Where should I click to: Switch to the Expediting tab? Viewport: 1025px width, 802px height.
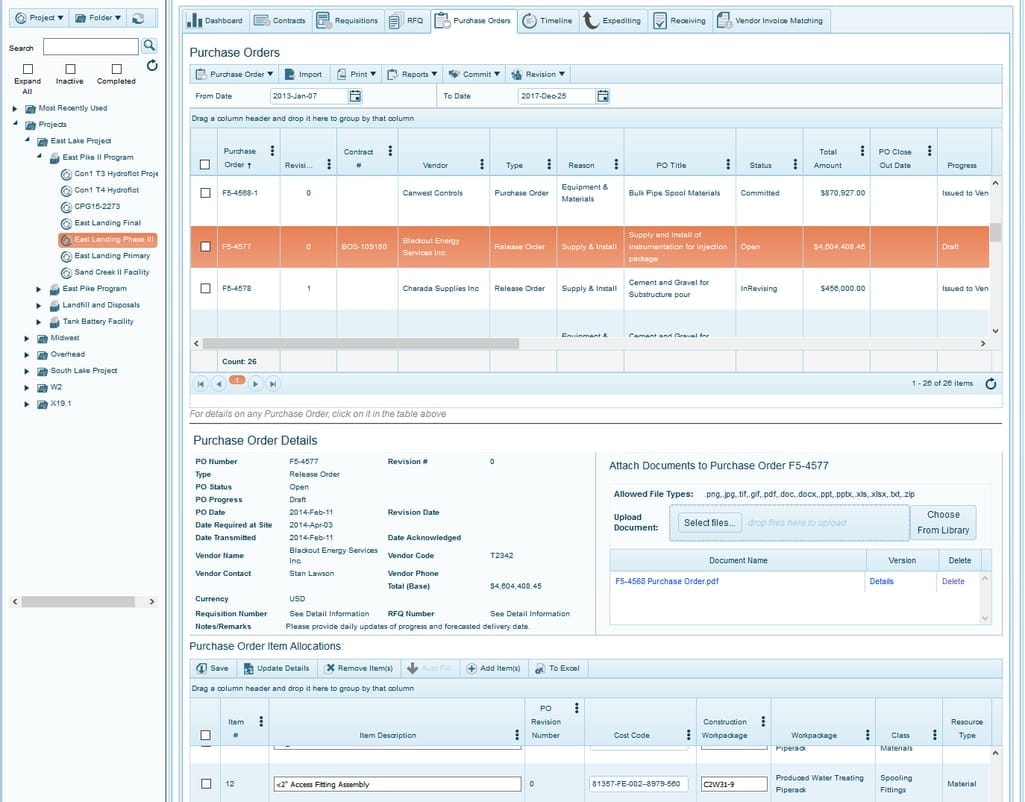coord(612,21)
